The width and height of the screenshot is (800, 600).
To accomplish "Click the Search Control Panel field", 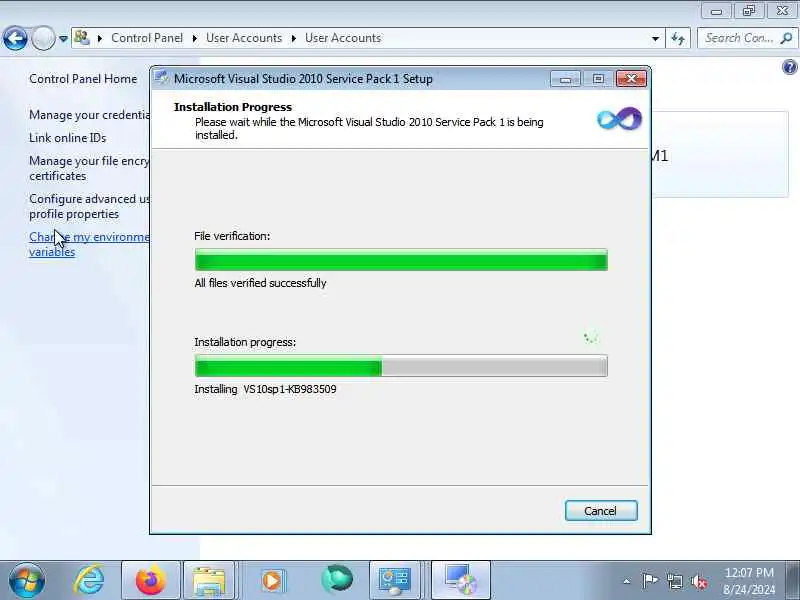I will 740,38.
